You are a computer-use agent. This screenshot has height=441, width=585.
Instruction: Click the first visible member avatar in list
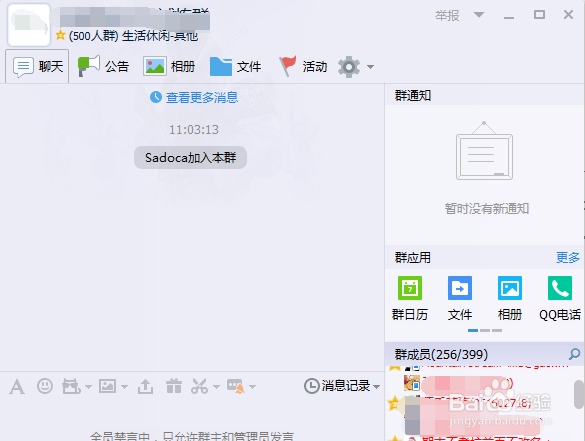(x=412, y=383)
